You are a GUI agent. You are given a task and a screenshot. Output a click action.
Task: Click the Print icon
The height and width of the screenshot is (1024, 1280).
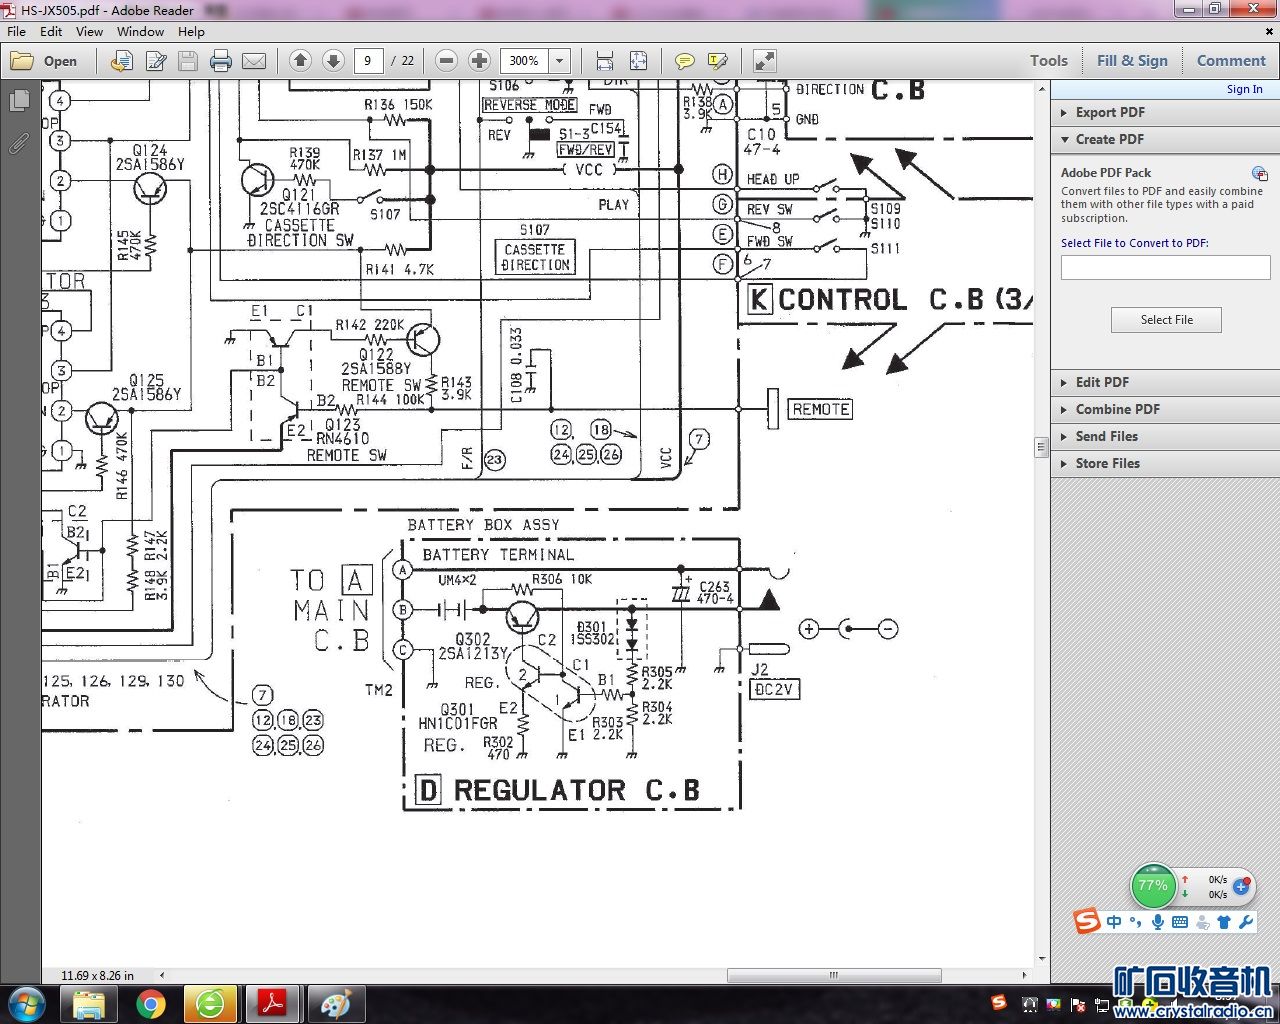click(x=221, y=61)
